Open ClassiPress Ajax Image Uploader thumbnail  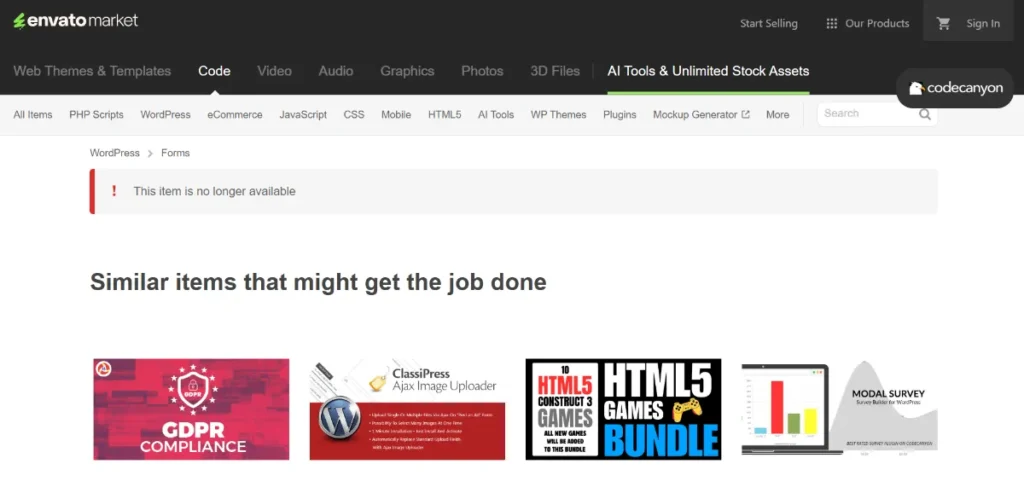[x=408, y=409]
